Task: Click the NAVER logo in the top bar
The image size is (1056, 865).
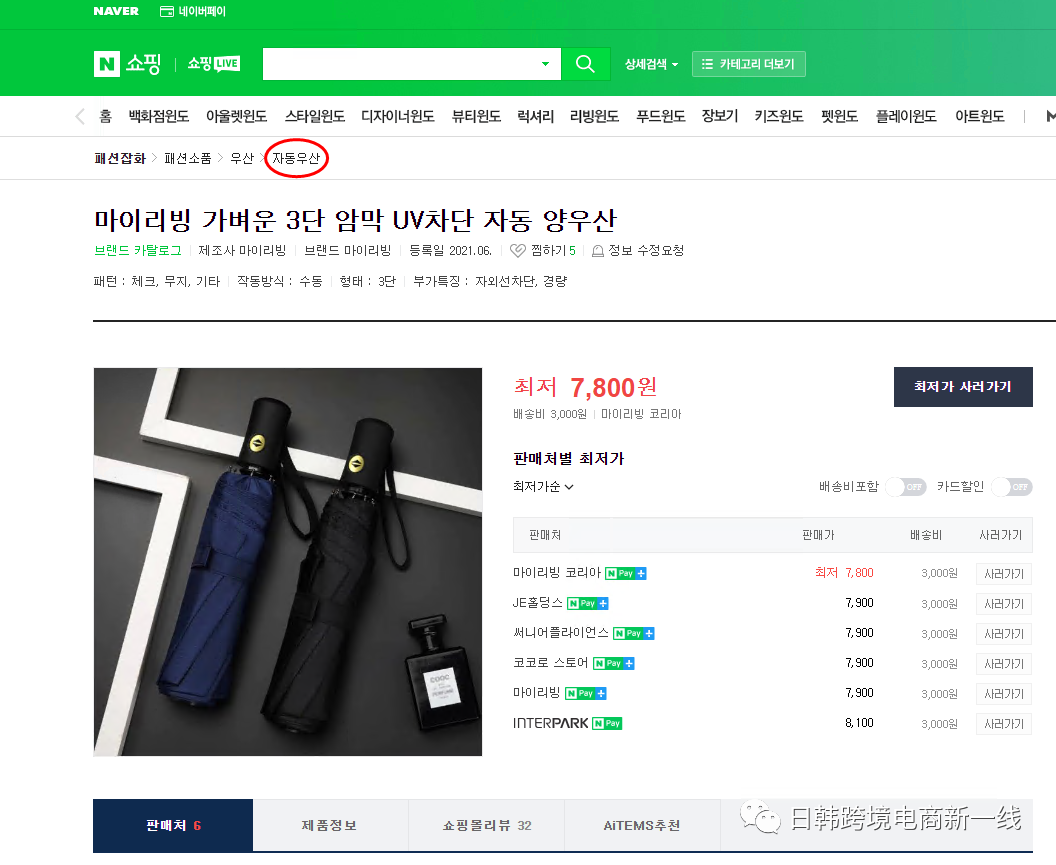Action: (115, 12)
